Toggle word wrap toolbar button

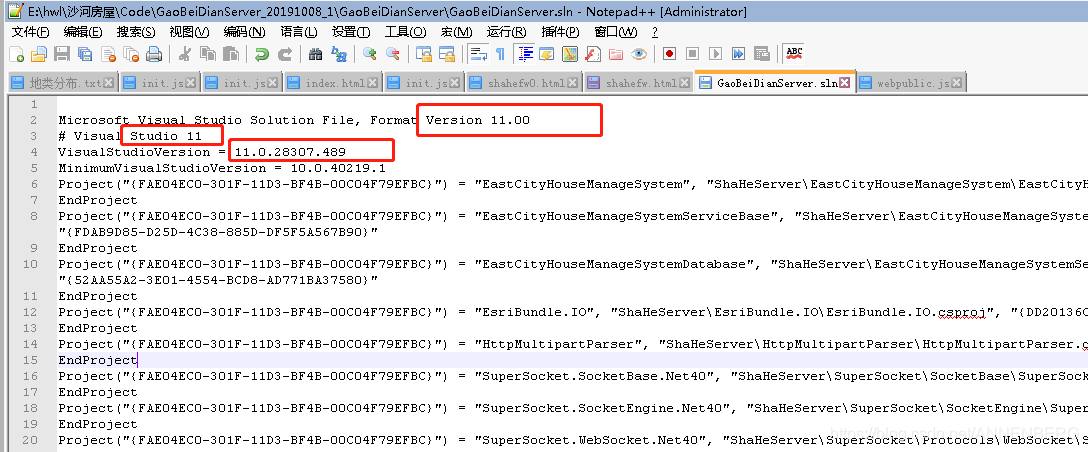pyautogui.click(x=478, y=53)
